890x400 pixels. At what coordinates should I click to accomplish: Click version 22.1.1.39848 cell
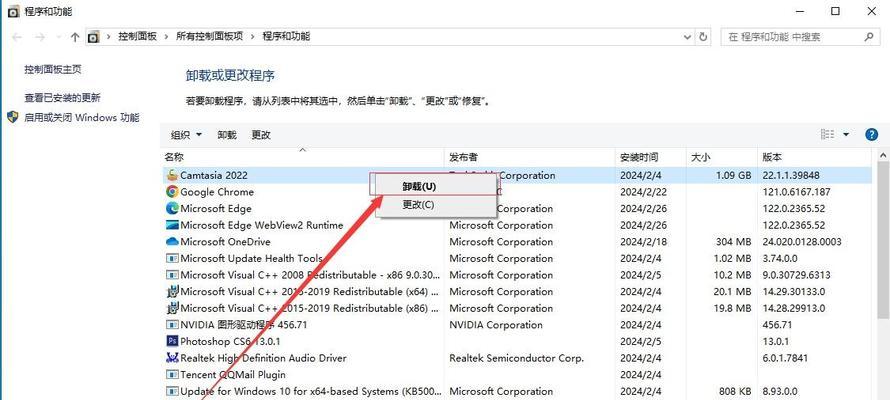(x=791, y=175)
